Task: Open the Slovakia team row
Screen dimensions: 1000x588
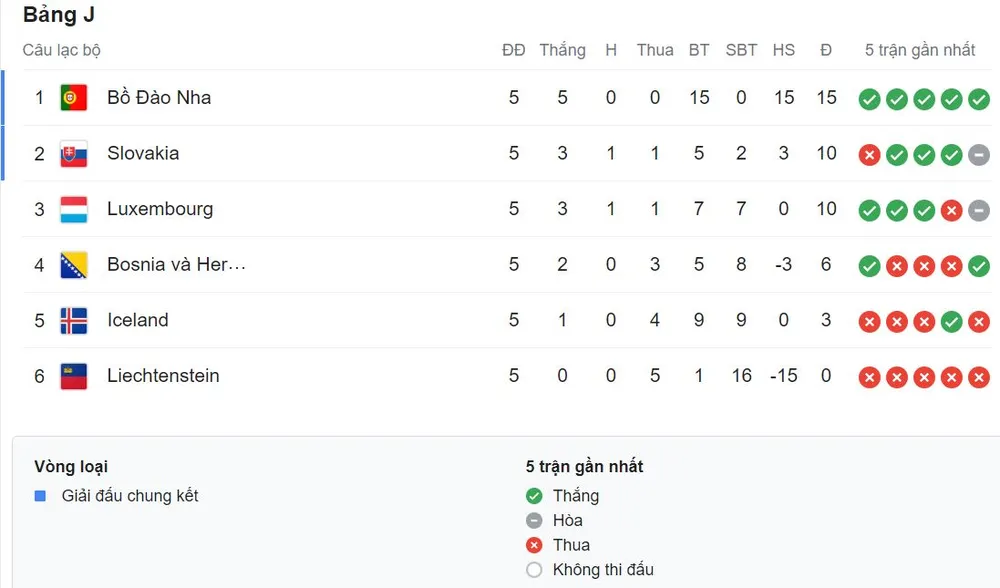Action: coord(143,153)
